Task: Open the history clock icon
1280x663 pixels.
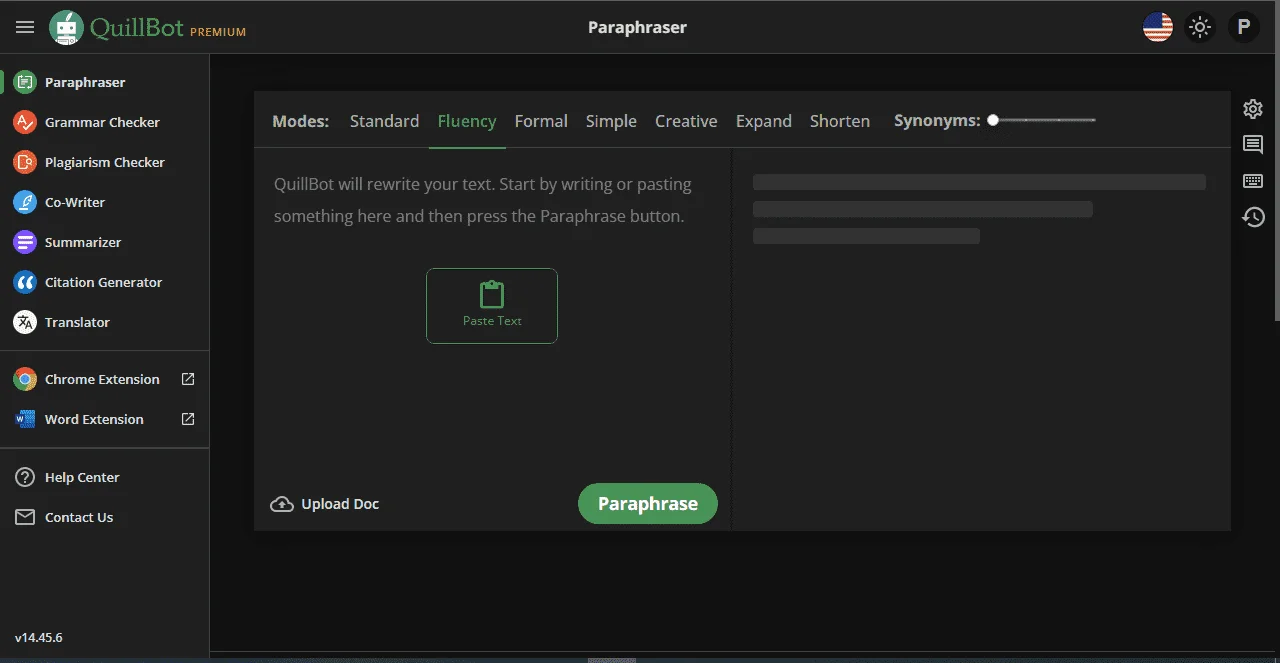Action: 1253,216
